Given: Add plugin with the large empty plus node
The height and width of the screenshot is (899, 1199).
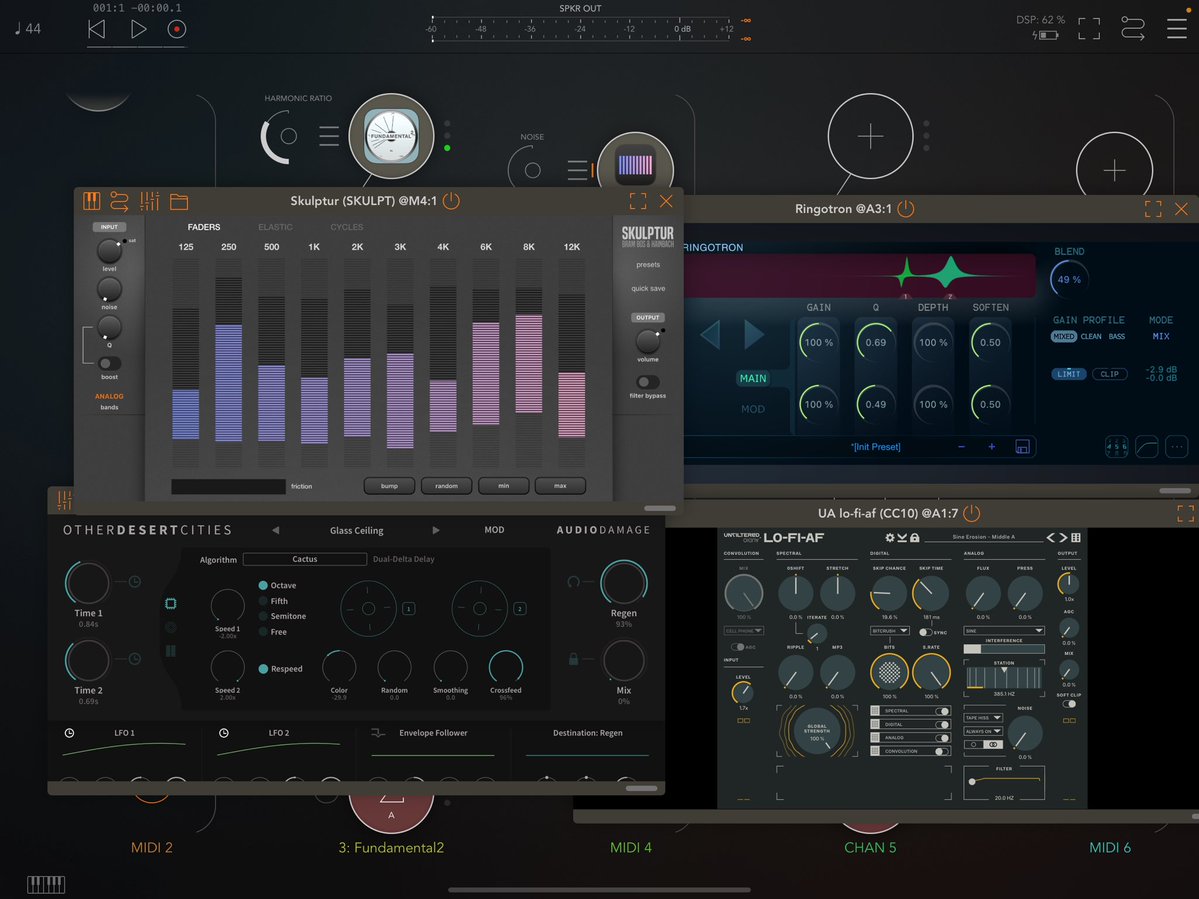Looking at the screenshot, I should [870, 136].
